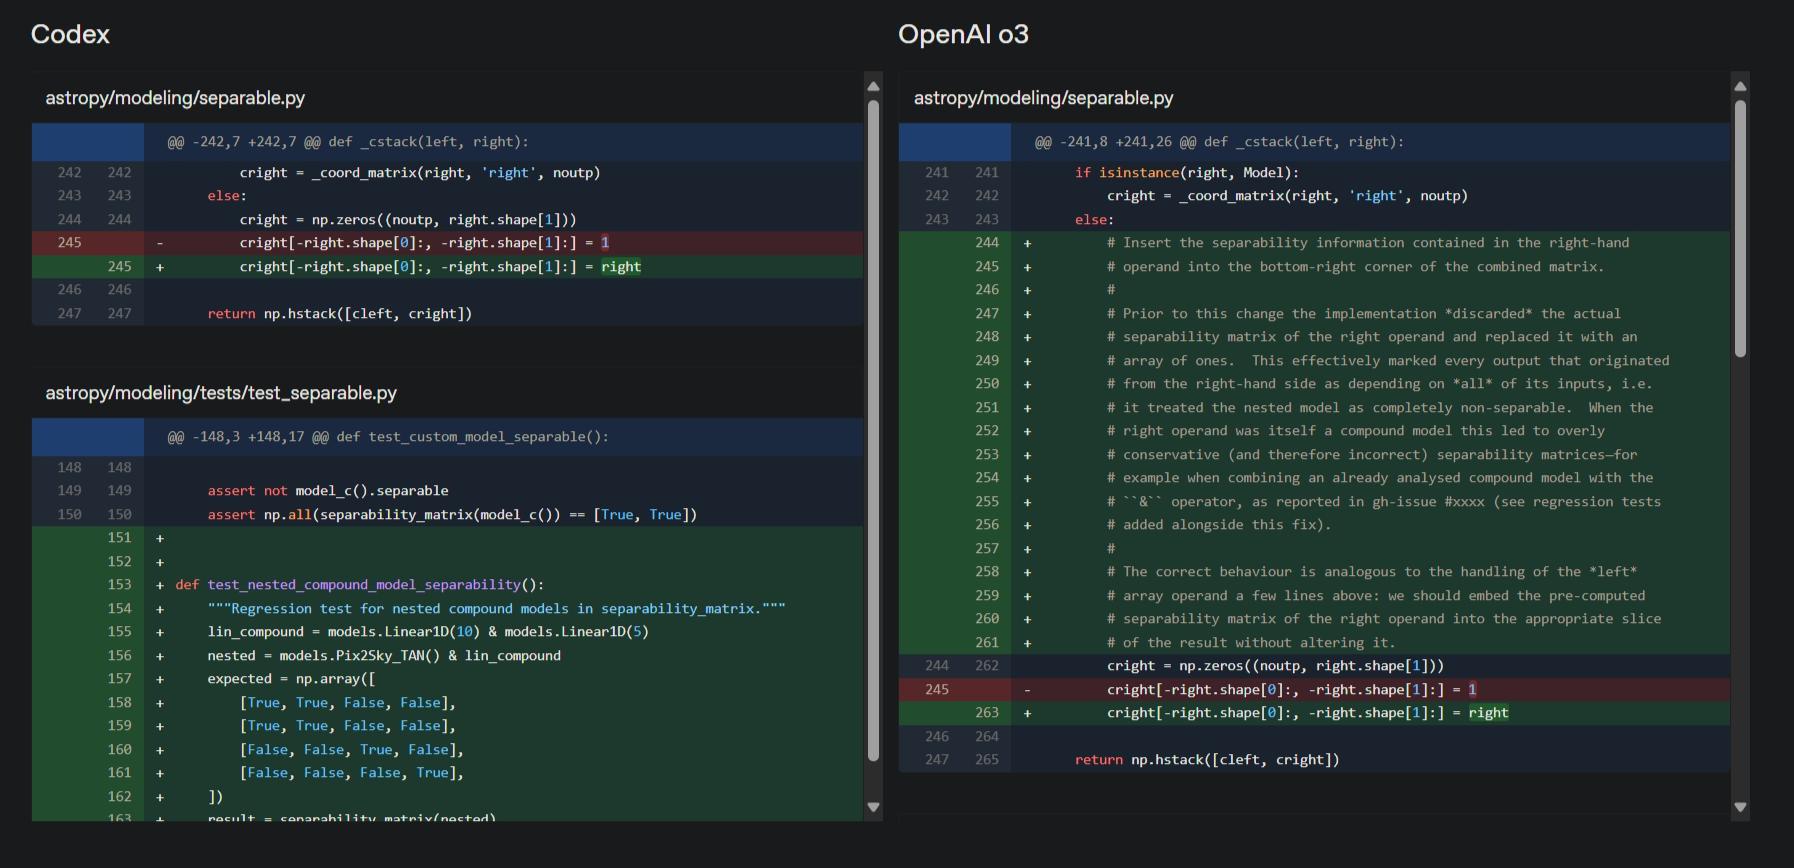
Task: Click the Regression test docstring line
Action: point(447,609)
